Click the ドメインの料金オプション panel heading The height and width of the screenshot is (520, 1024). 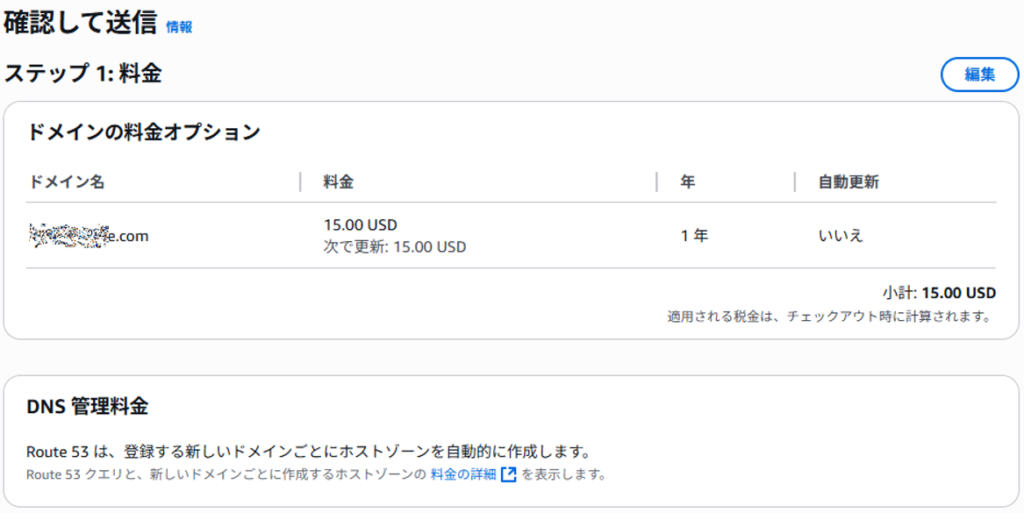click(x=144, y=131)
